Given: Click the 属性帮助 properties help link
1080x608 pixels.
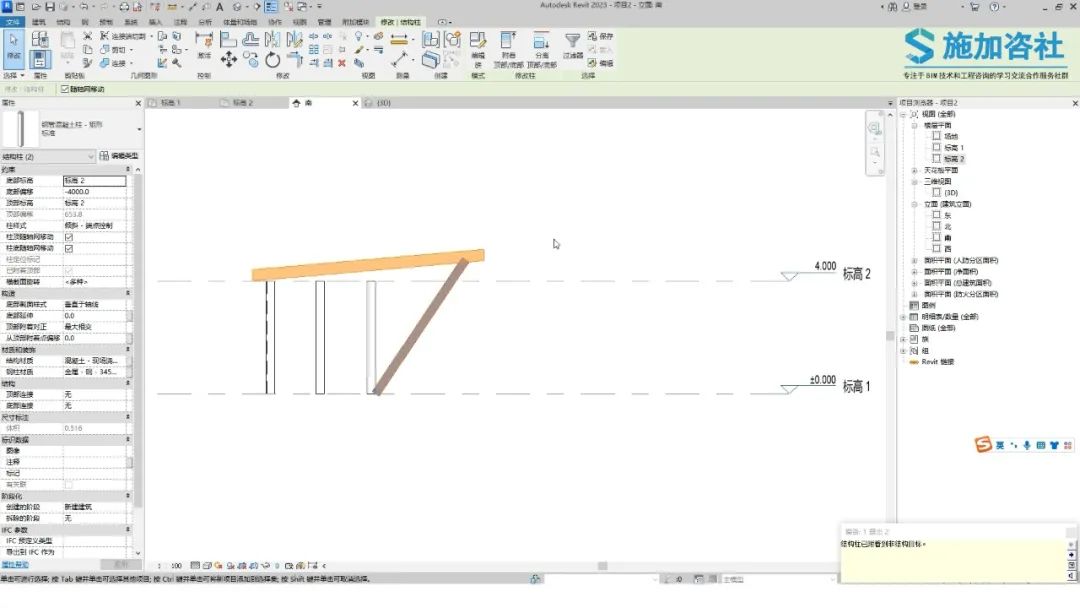Looking at the screenshot, I should tap(14, 565).
